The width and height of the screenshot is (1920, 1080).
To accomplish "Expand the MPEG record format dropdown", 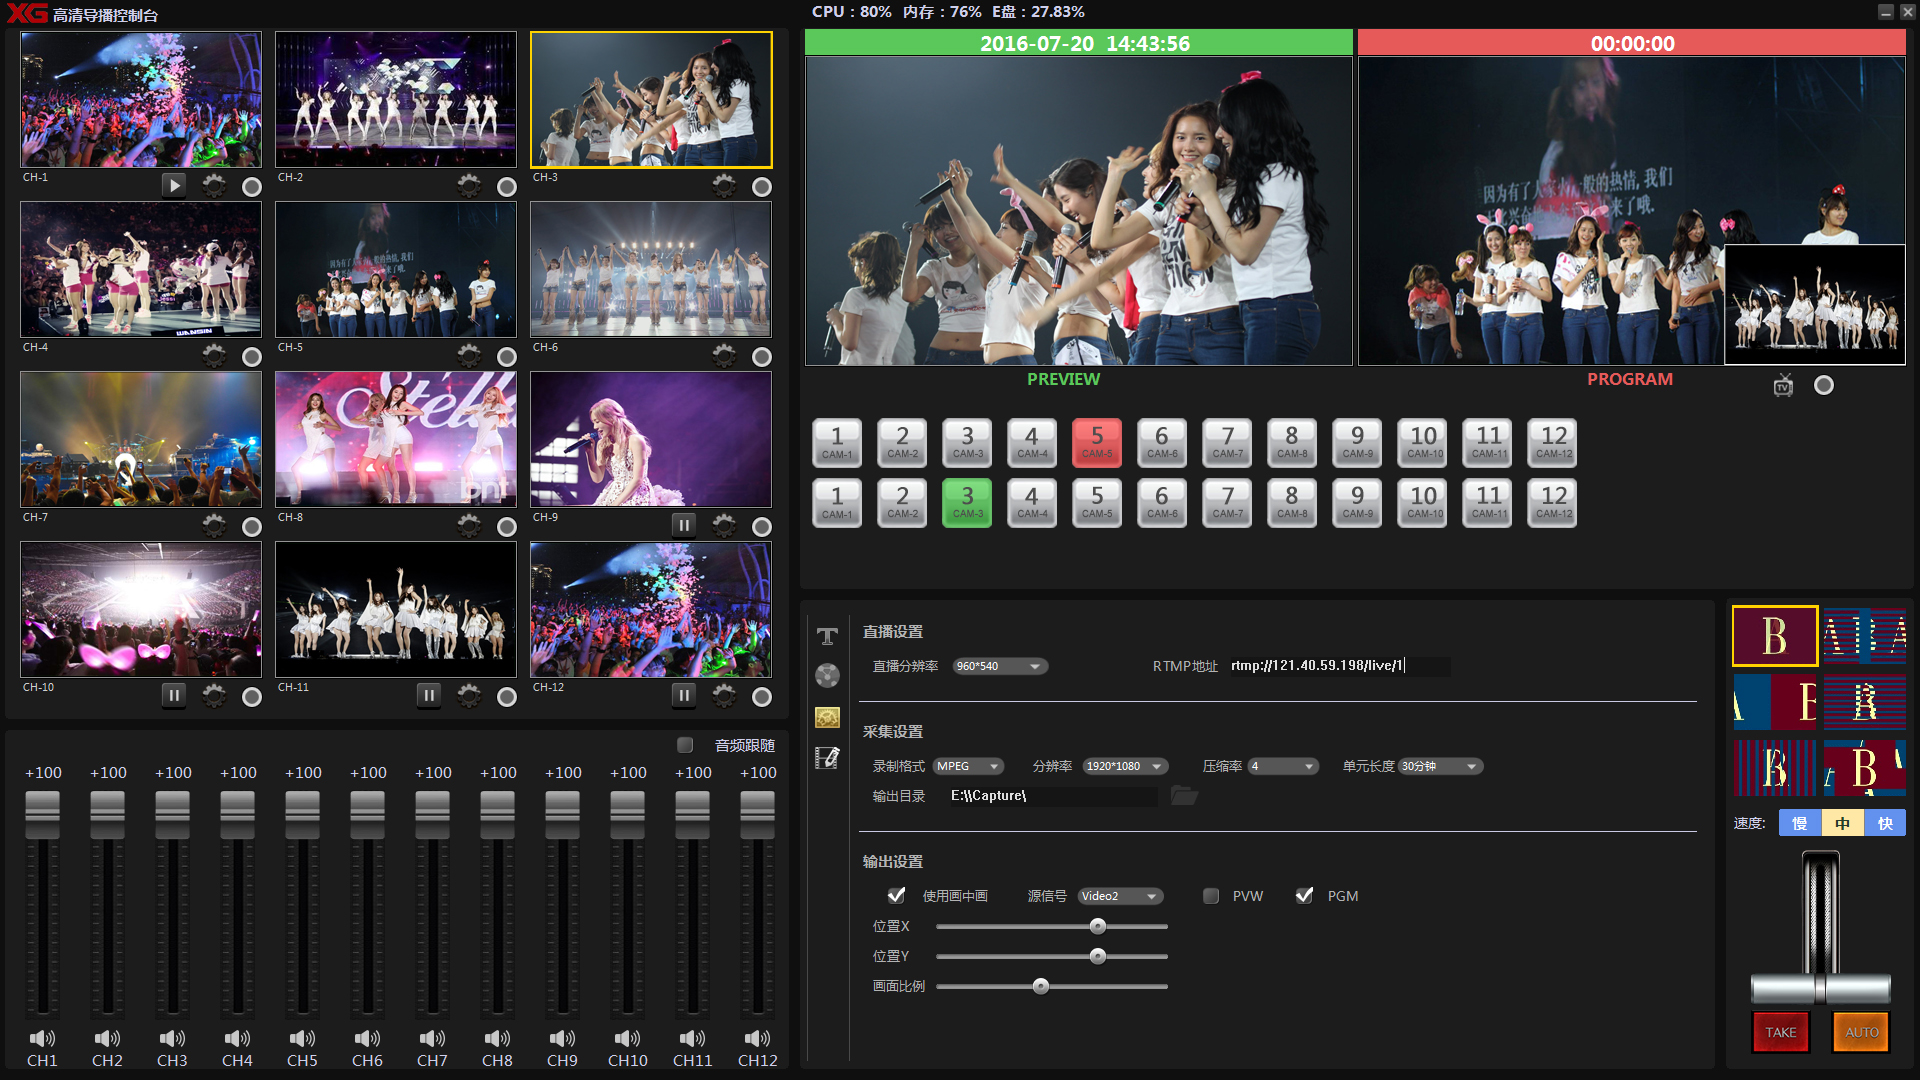I will pos(968,766).
